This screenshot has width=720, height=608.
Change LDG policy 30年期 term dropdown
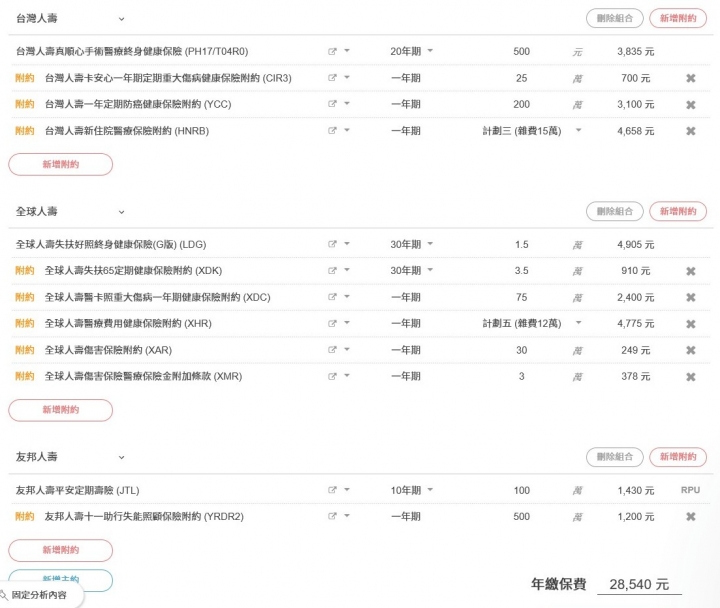pos(411,244)
